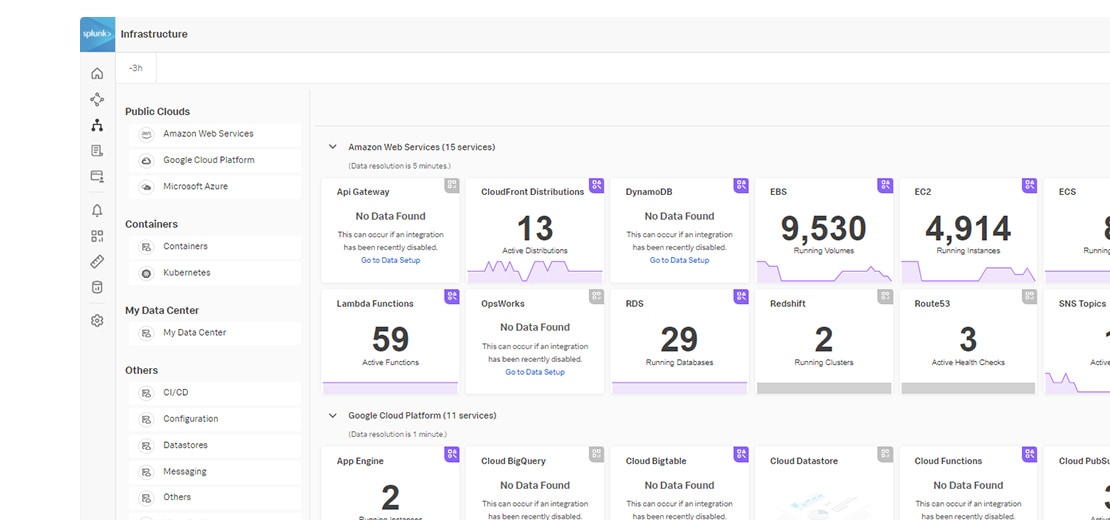1110x520 pixels.
Task: Open the Alerts bell icon
Action: click(97, 210)
